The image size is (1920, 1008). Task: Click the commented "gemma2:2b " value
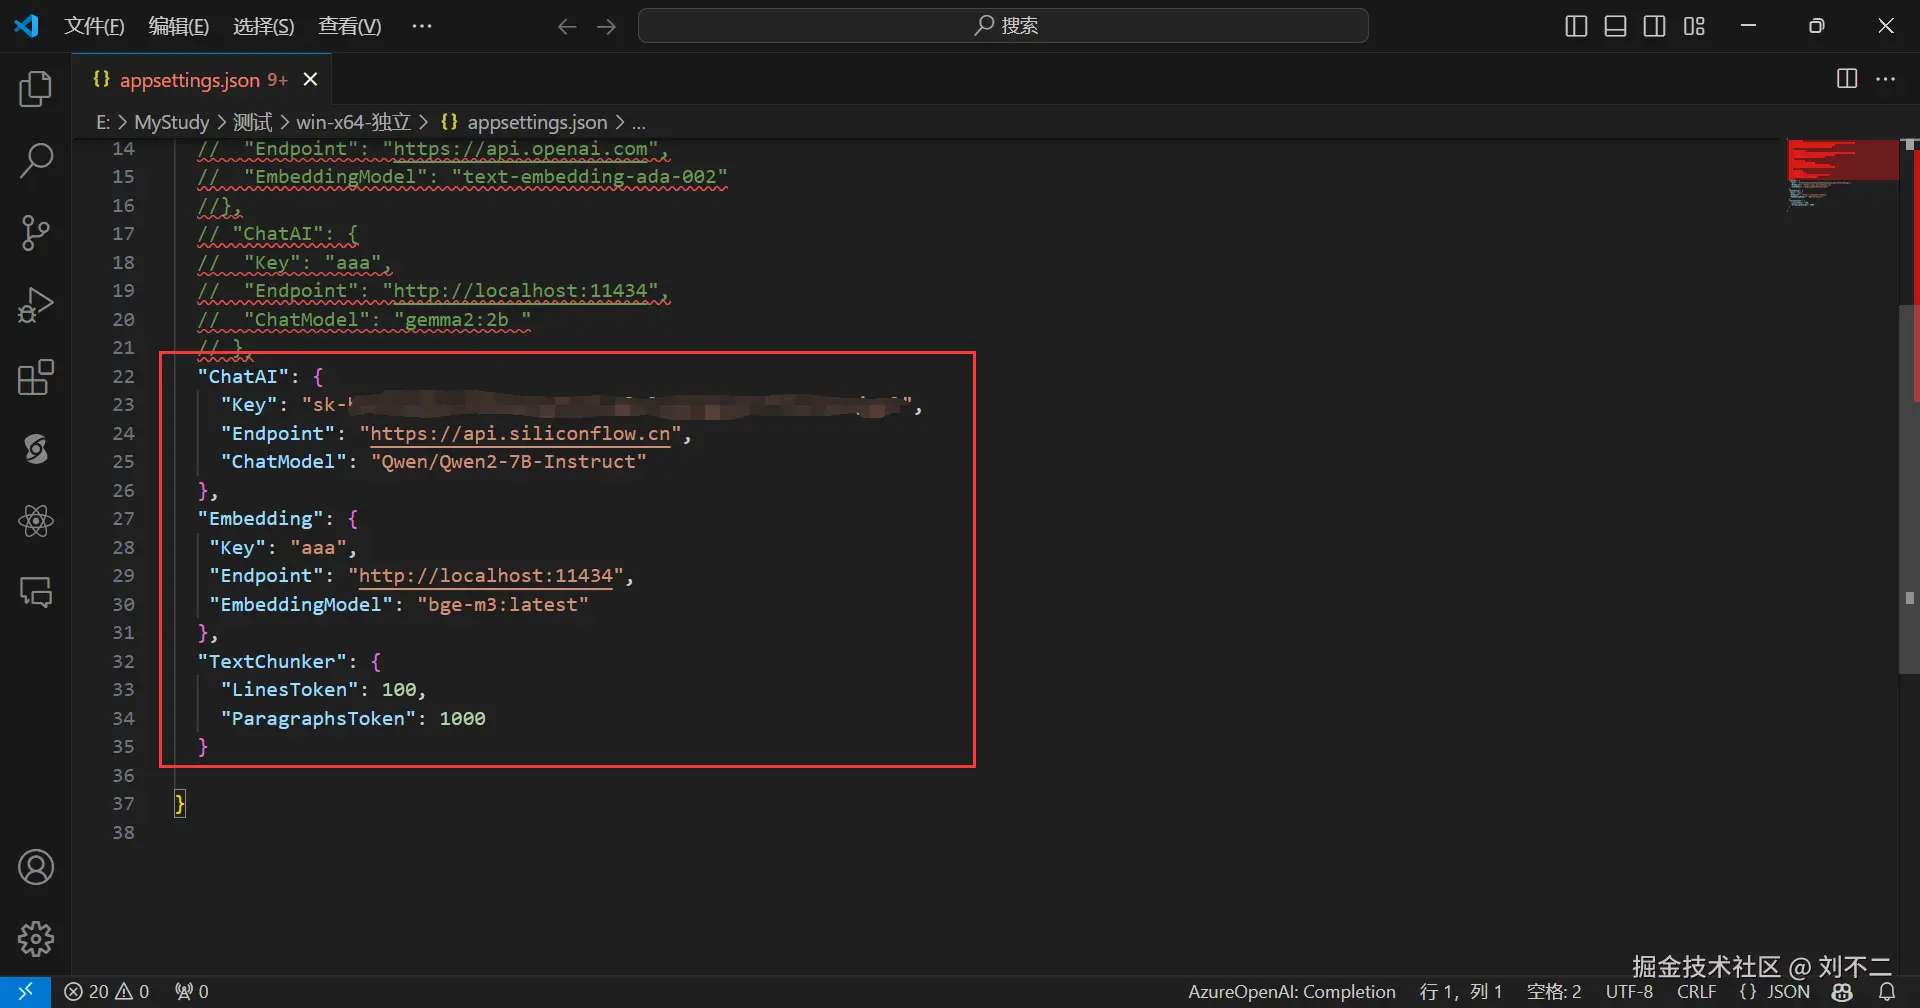click(x=463, y=319)
